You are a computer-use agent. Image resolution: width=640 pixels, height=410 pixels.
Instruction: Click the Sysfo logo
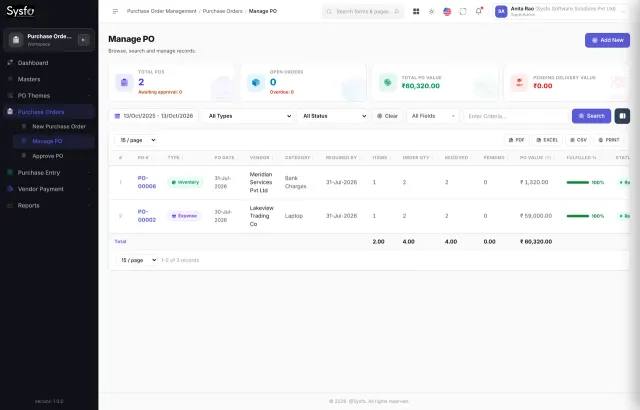(x=20, y=11)
